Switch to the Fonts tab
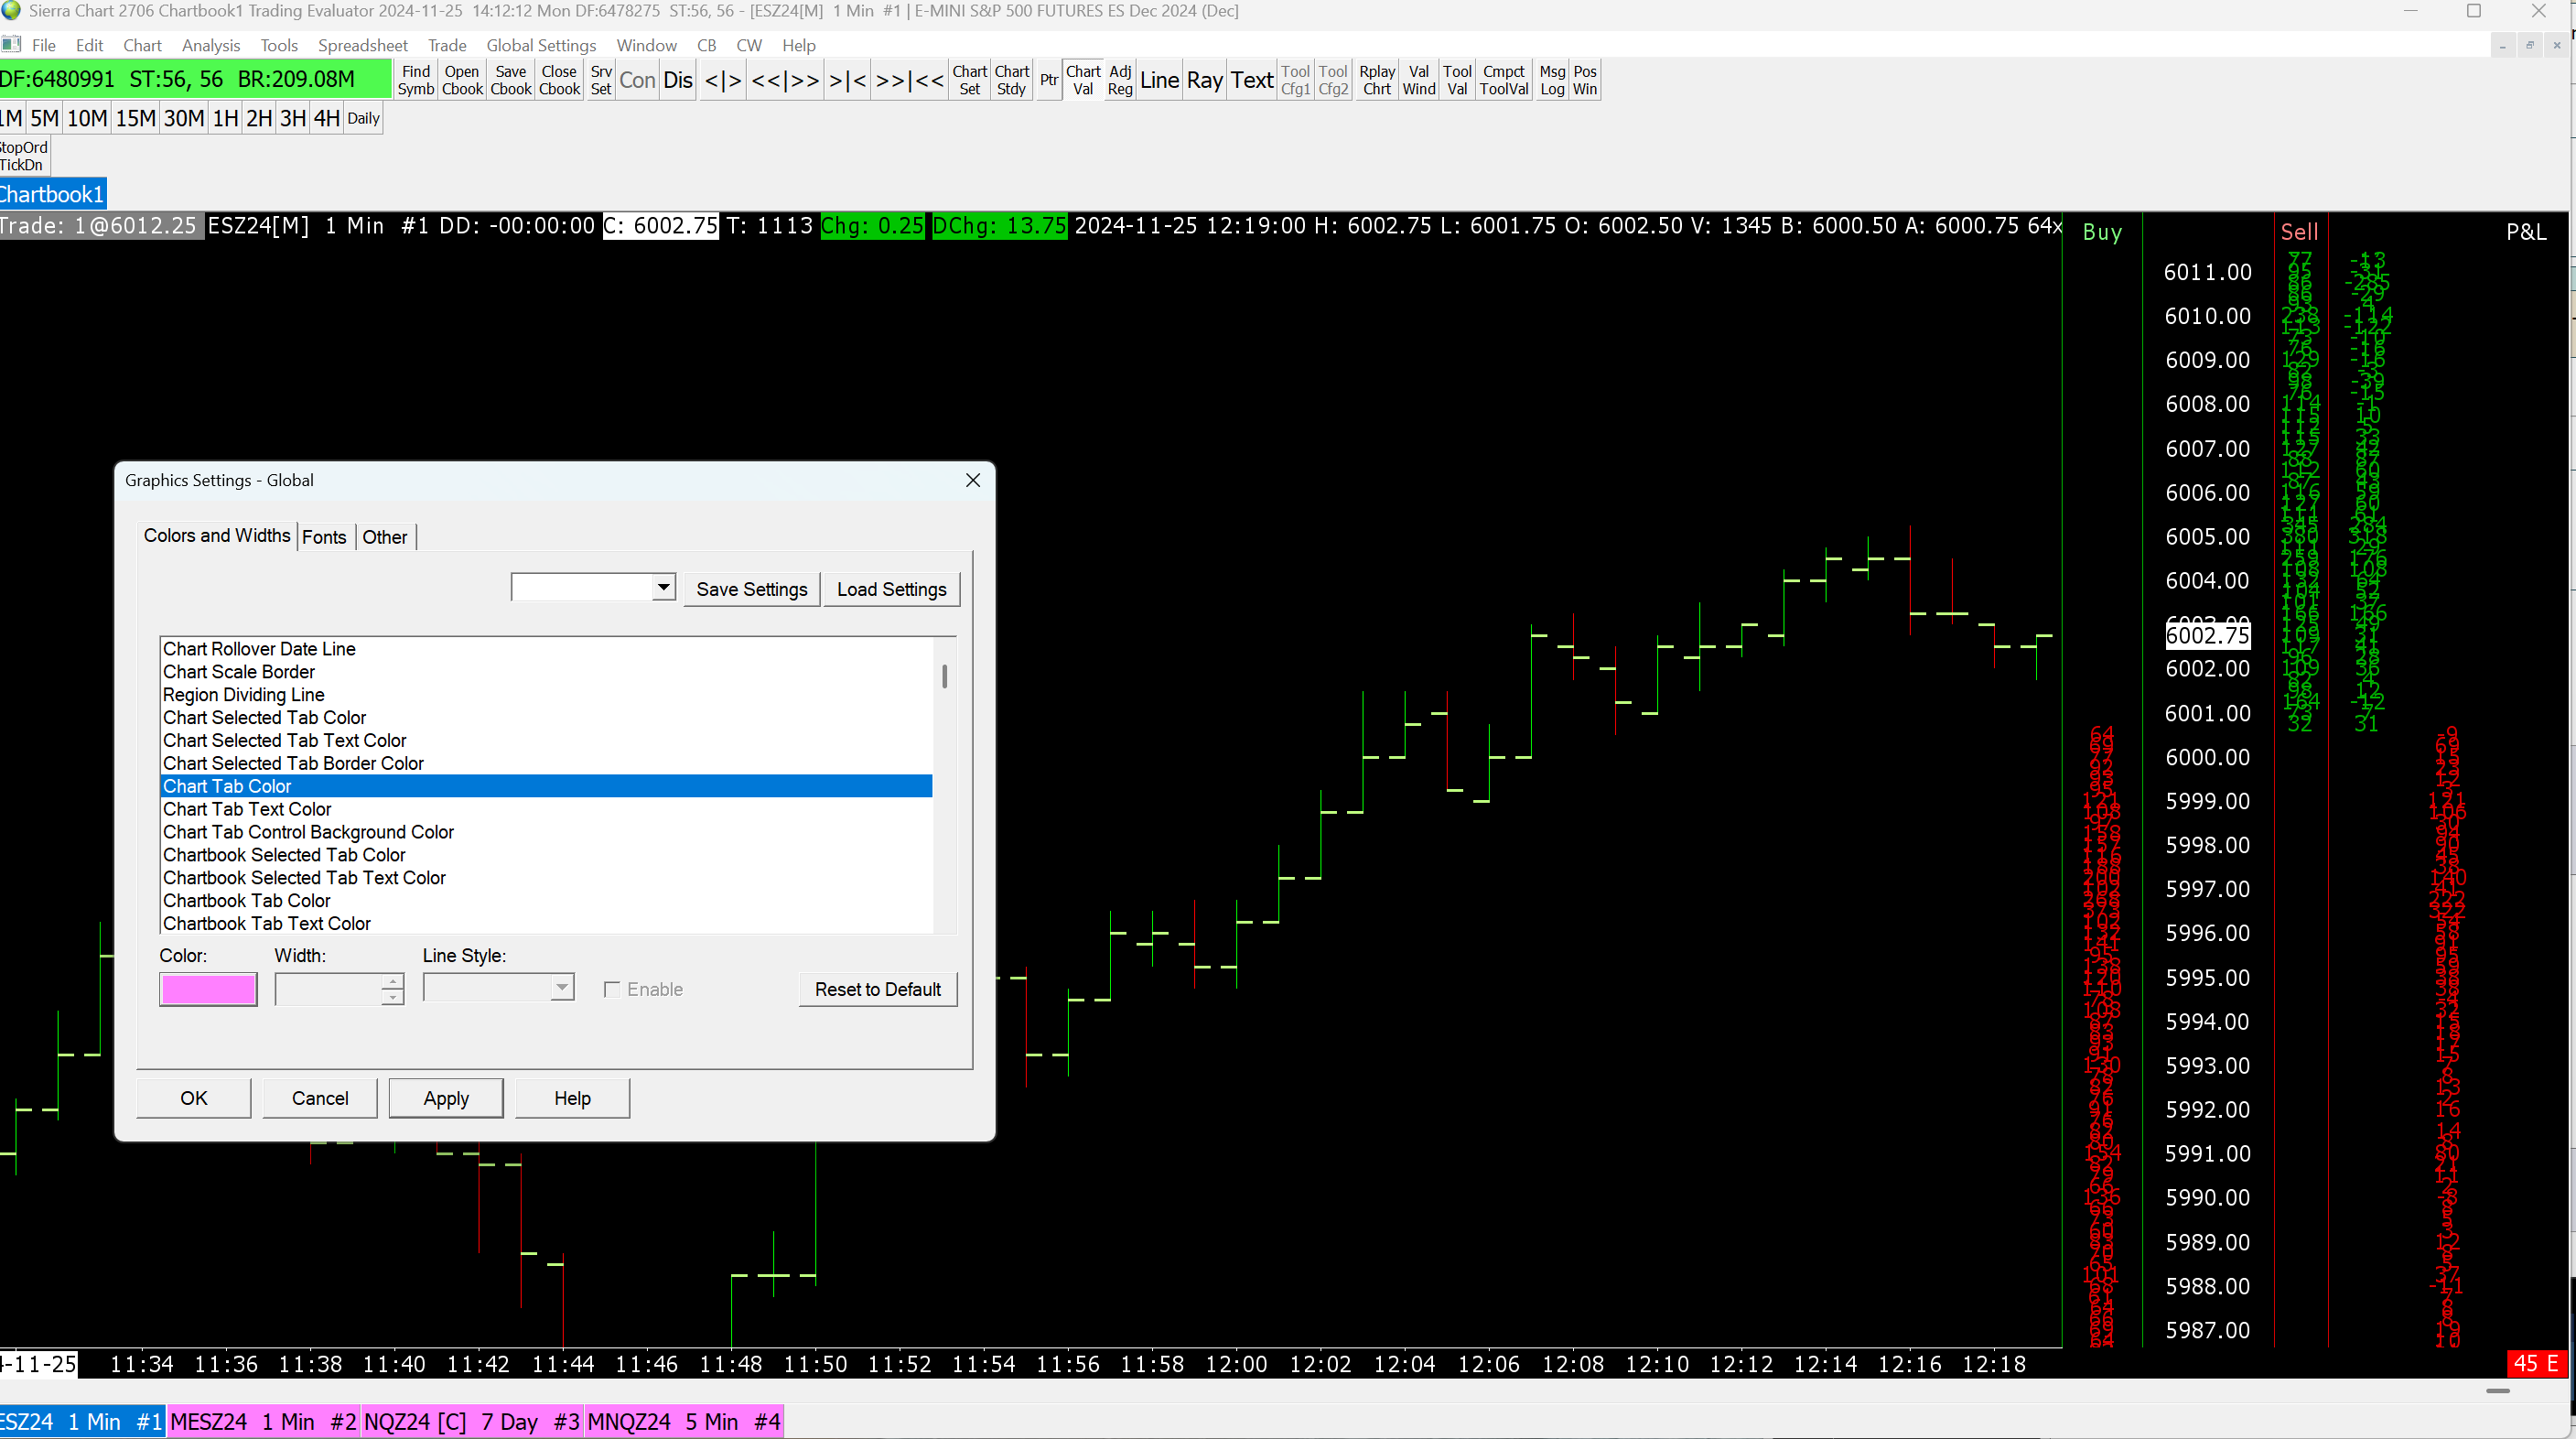 coord(324,537)
